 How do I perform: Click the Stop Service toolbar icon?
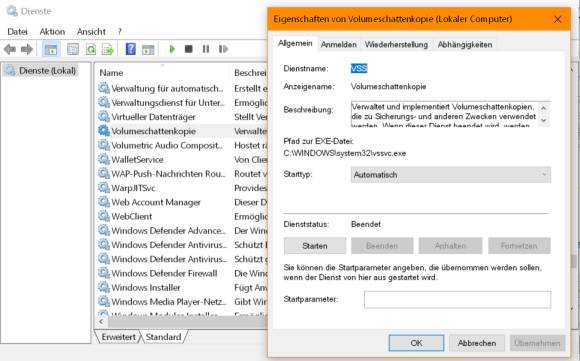[x=189, y=49]
